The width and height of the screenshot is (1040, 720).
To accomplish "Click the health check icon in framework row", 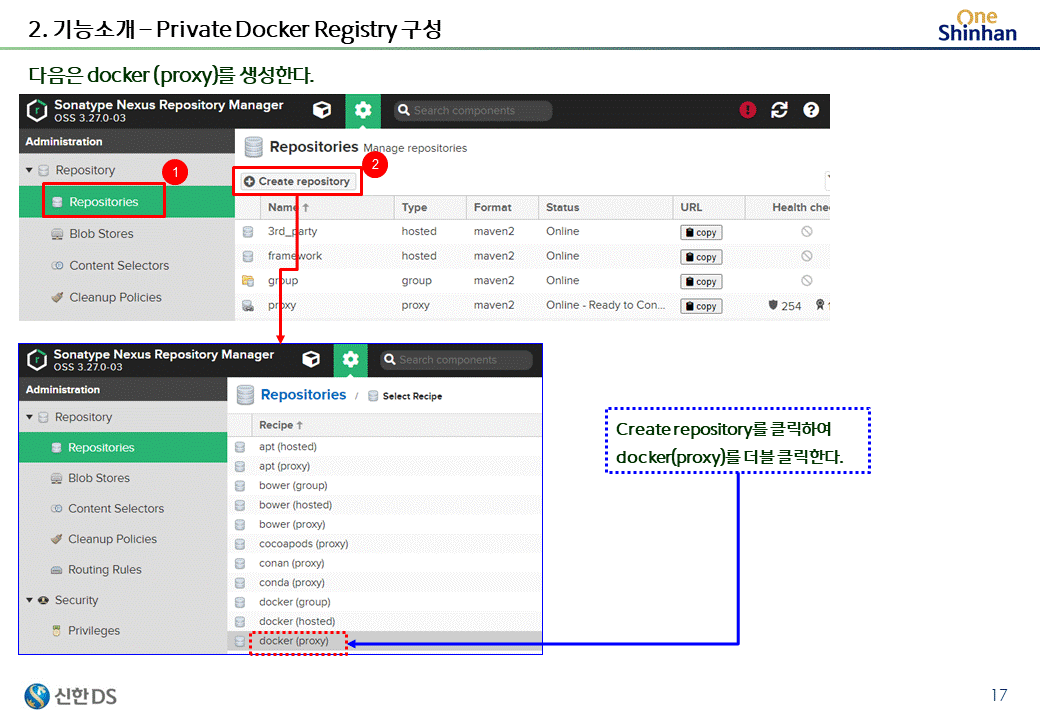I will coord(807,256).
